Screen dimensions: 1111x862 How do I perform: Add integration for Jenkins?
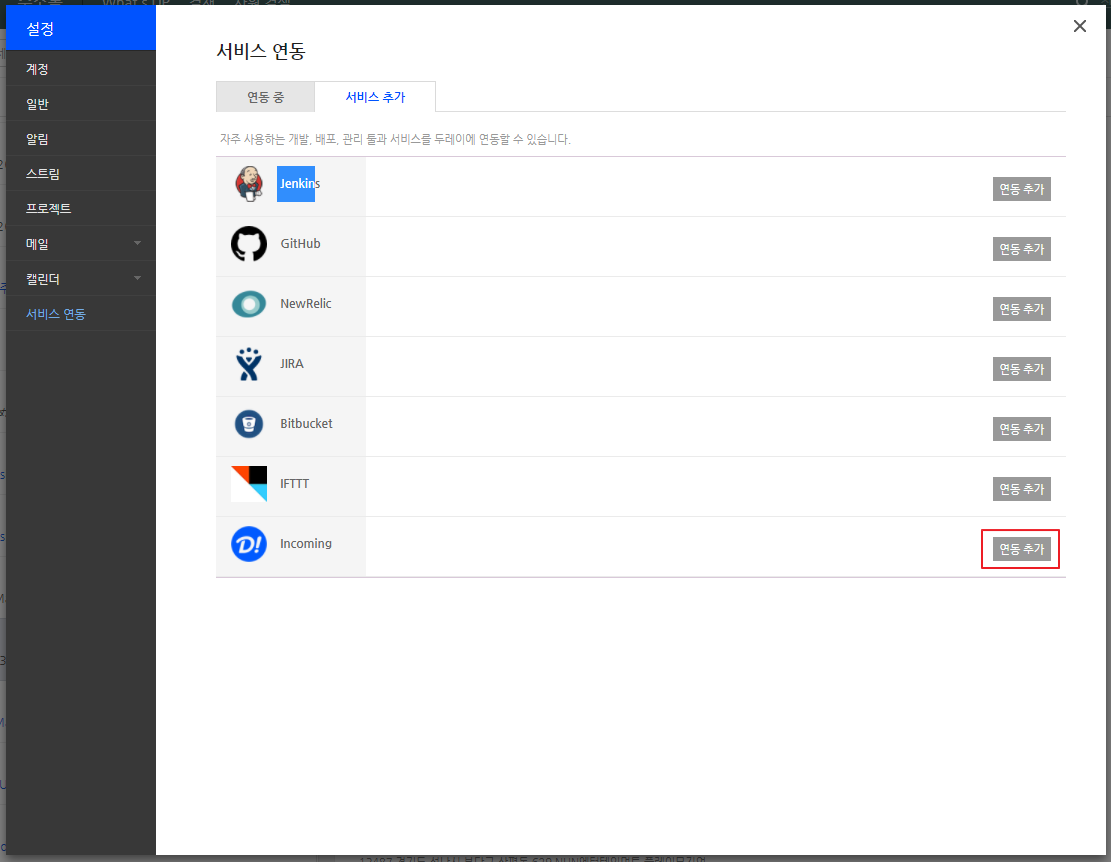tap(1021, 189)
